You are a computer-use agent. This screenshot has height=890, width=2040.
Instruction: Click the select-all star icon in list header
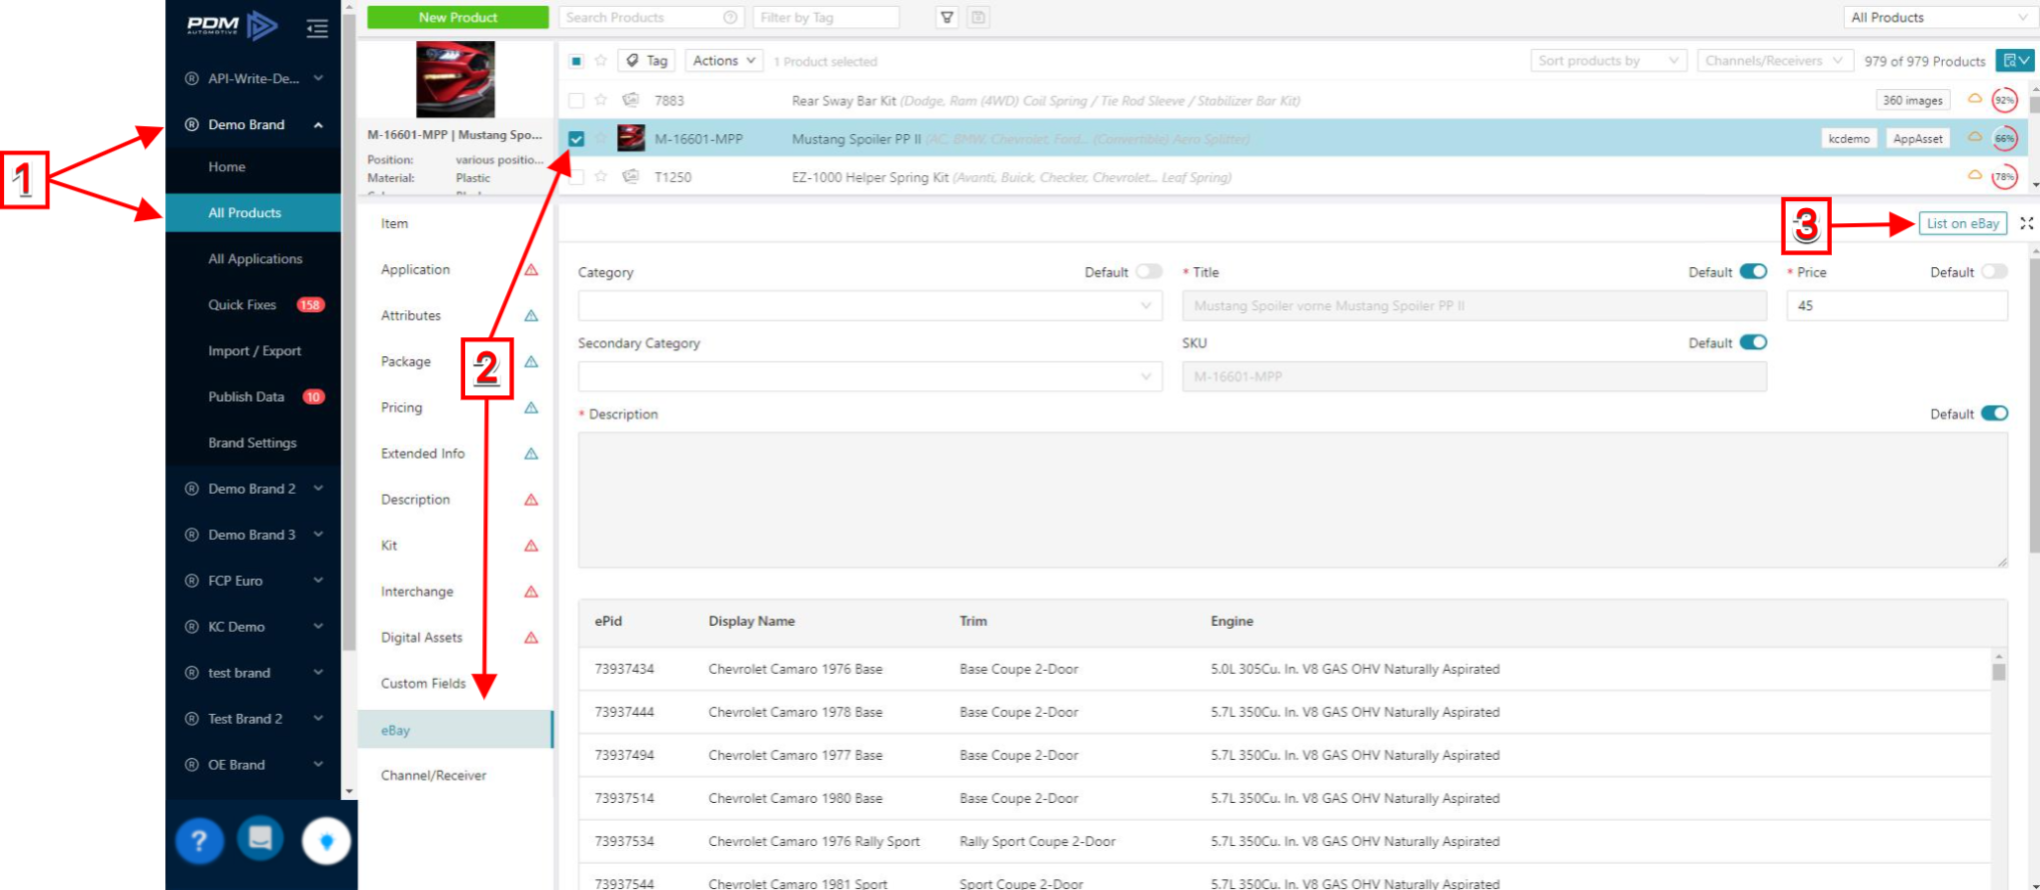pyautogui.click(x=601, y=61)
